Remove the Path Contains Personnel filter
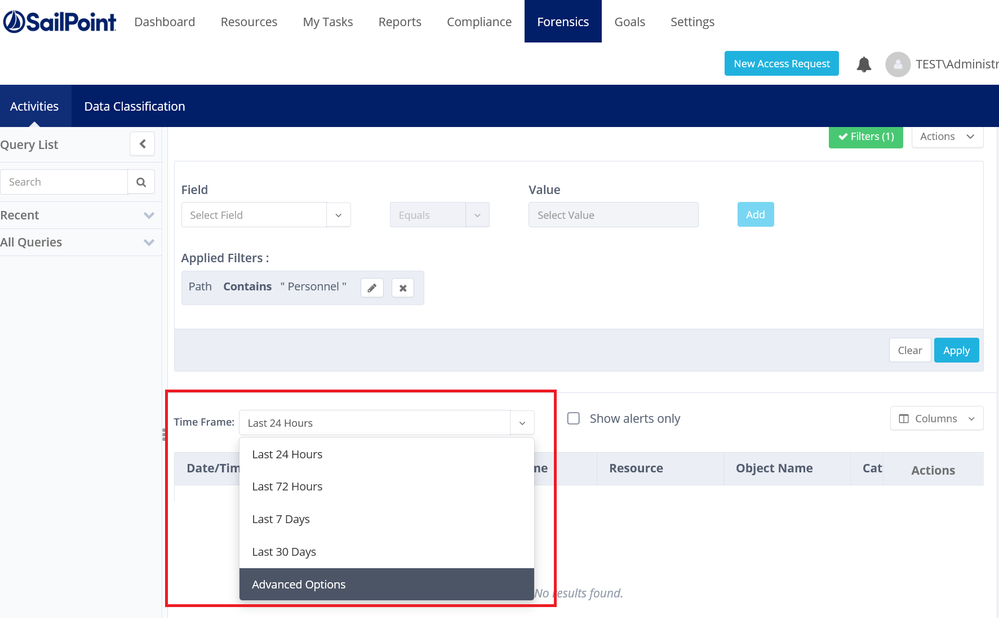The image size is (999, 618). (403, 288)
